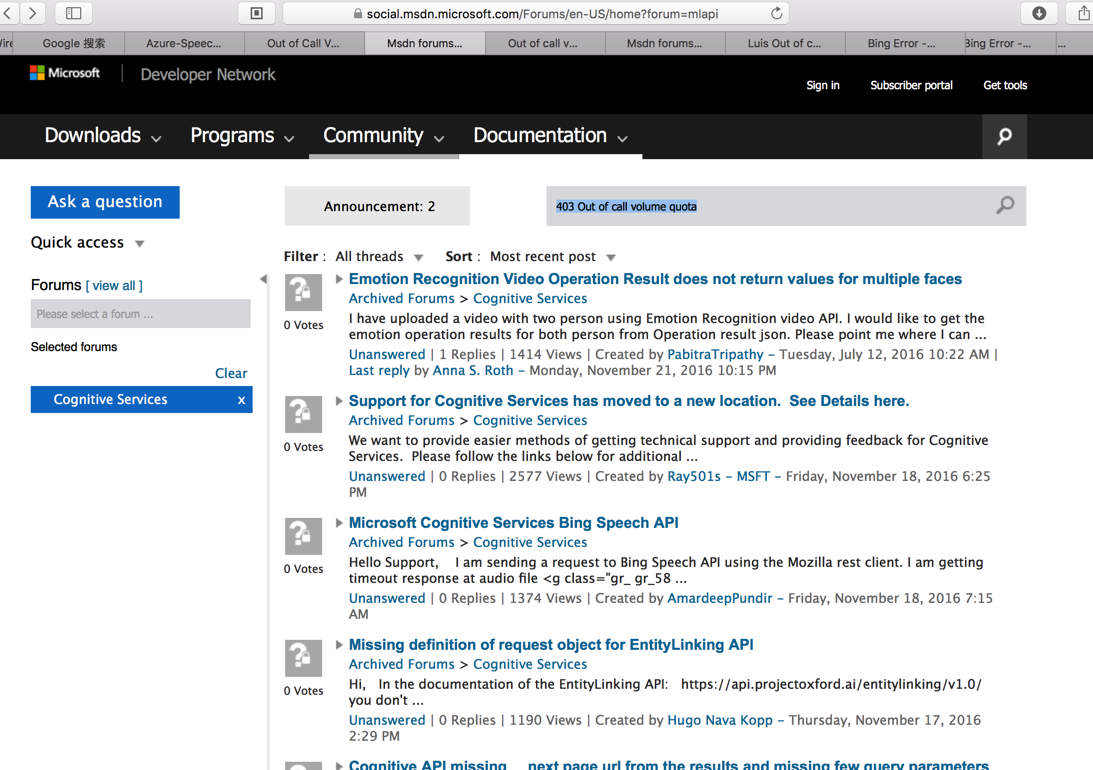Open the Documentation dropdown menu
The width and height of the screenshot is (1093, 770).
click(550, 136)
